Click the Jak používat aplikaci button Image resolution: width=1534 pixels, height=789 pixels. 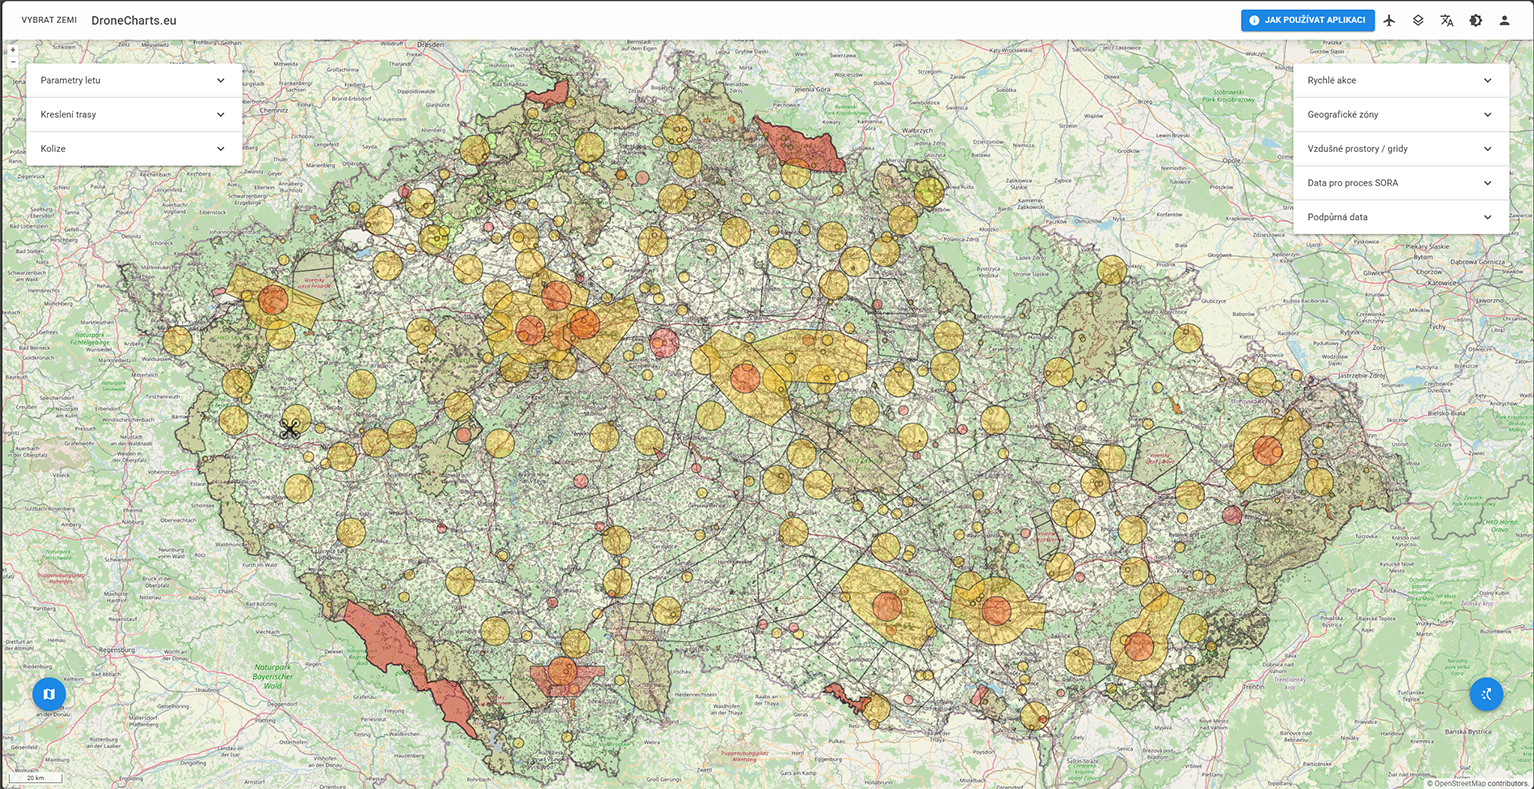(x=1307, y=20)
